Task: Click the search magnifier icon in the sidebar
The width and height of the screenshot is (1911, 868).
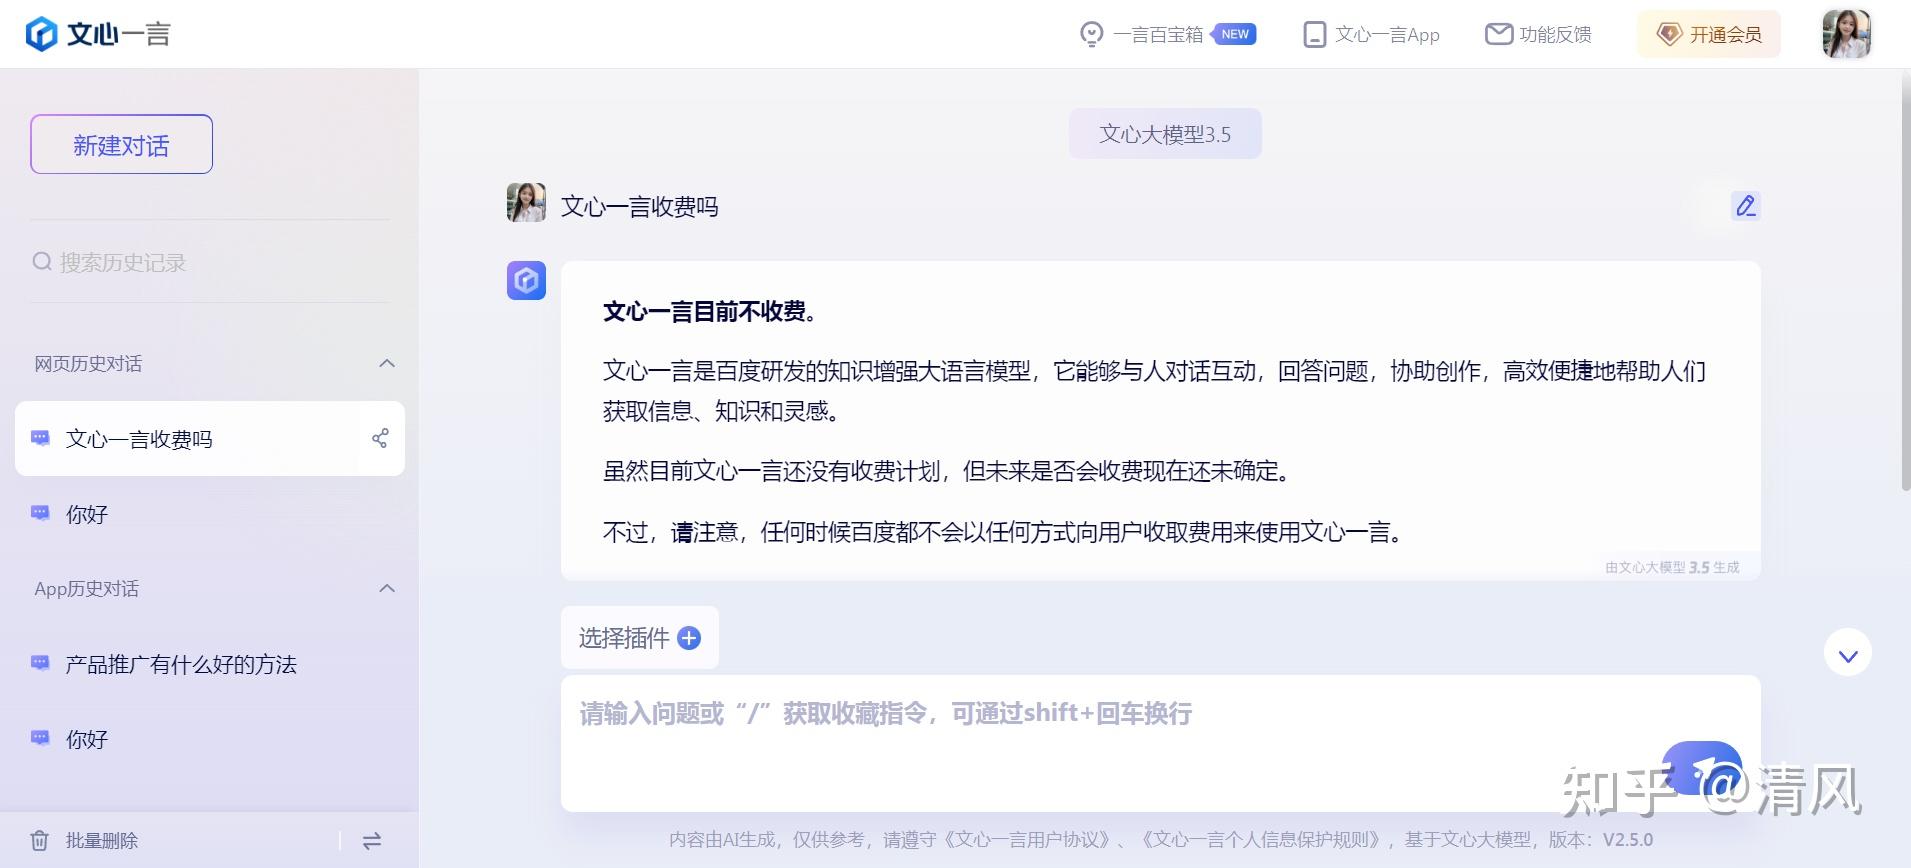Action: tap(42, 262)
